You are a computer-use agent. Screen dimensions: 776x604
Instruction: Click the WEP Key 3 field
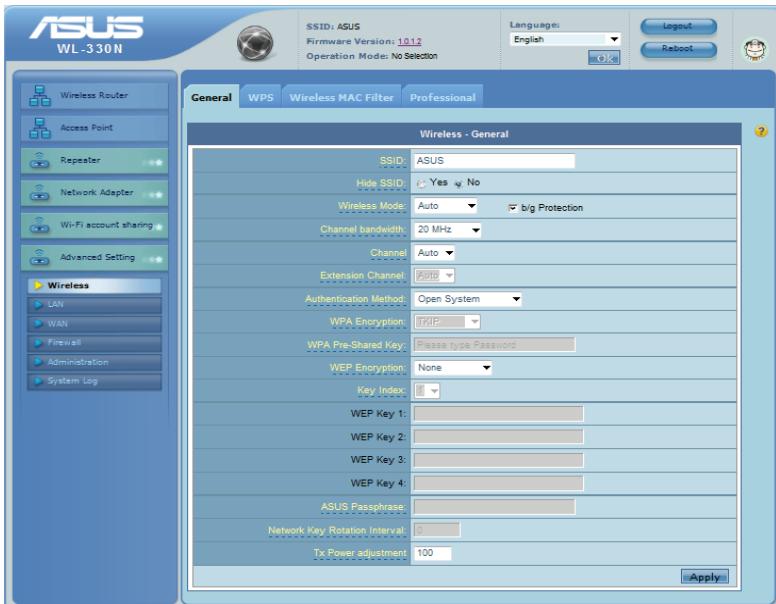[x=498, y=460]
